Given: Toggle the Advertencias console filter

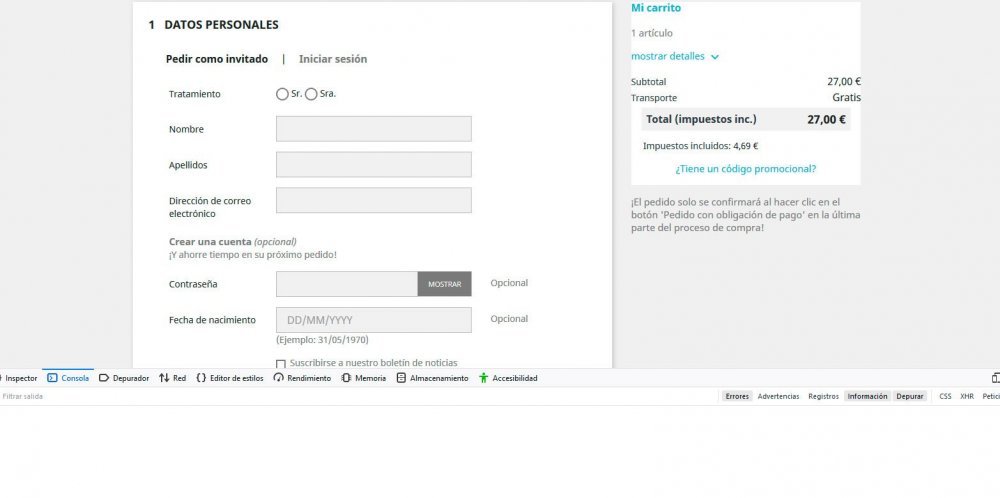Looking at the screenshot, I should pos(778,397).
